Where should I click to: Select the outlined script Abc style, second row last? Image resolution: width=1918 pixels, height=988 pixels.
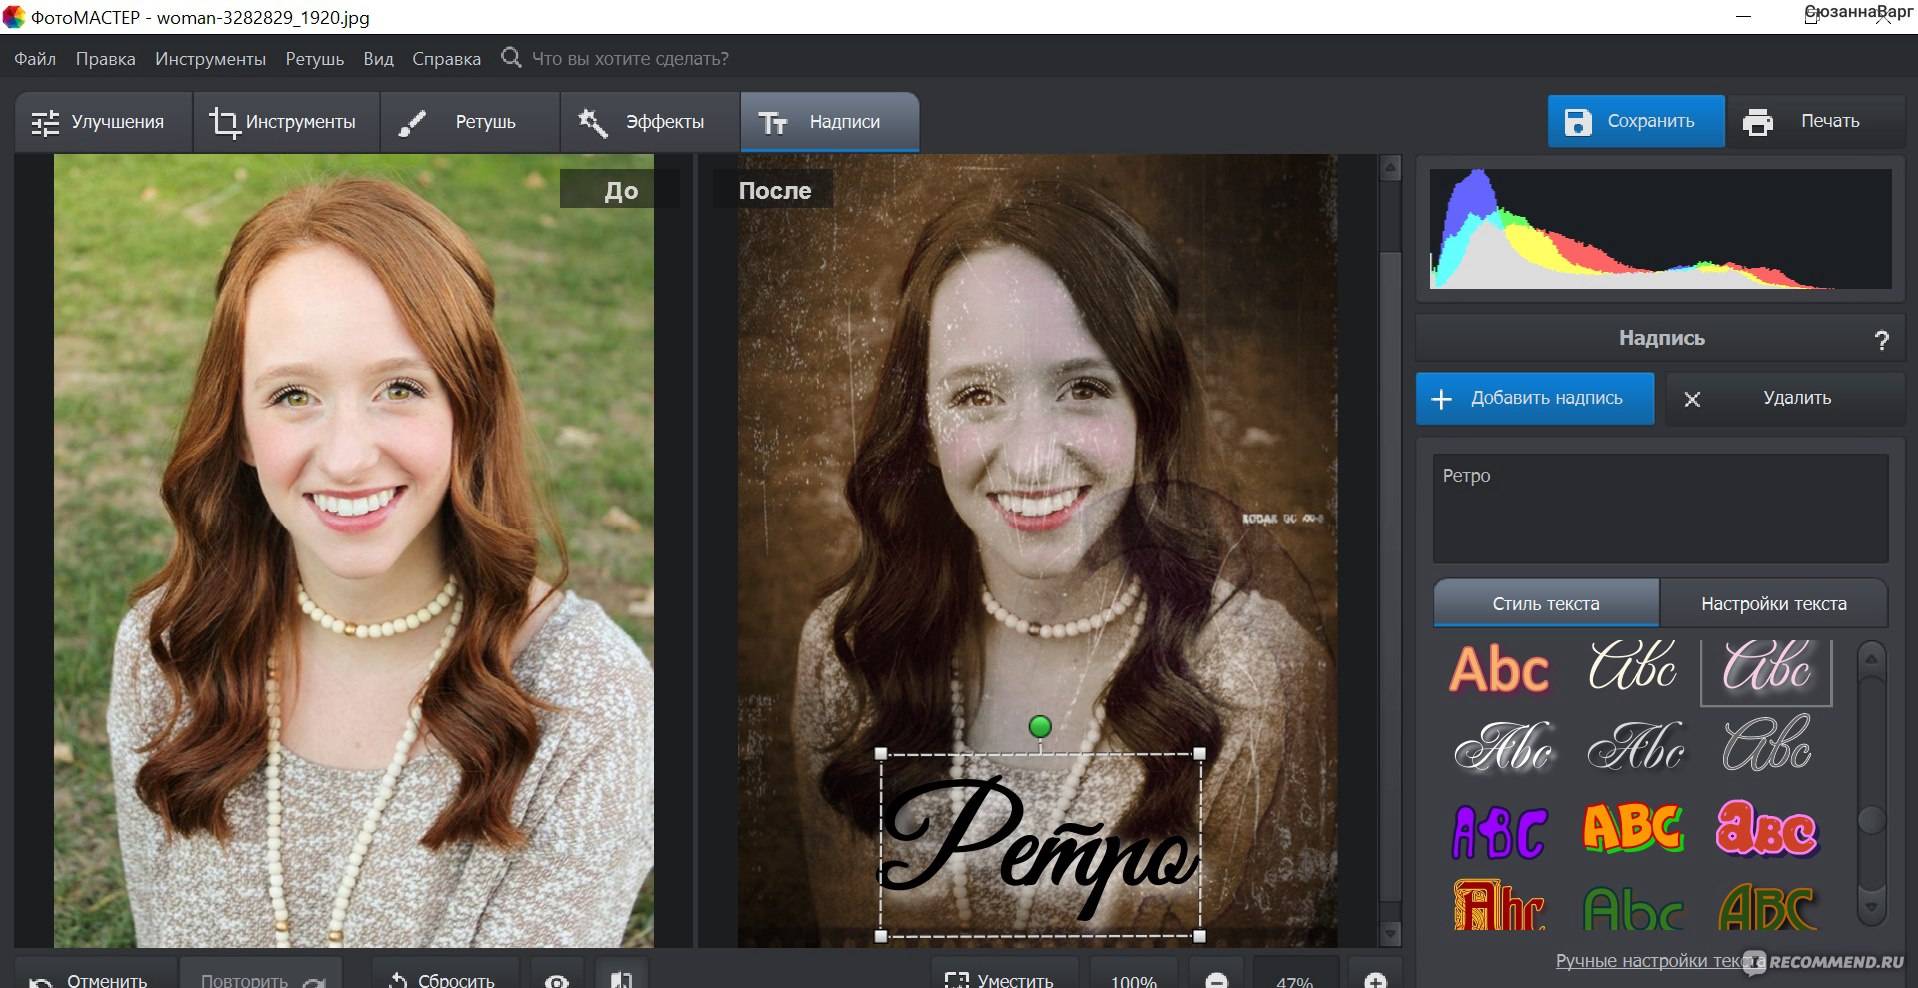tap(1767, 745)
